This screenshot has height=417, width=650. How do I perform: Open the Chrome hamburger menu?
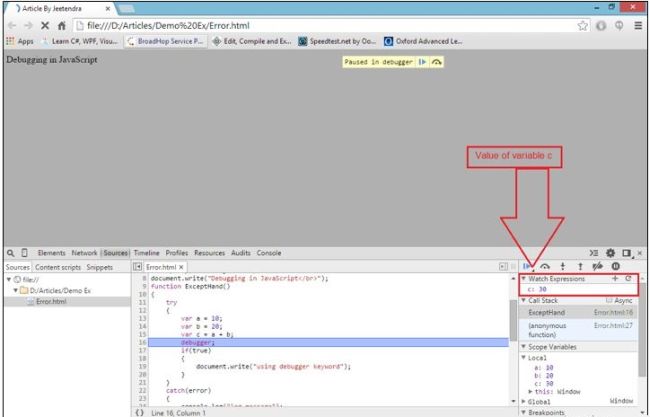638,26
